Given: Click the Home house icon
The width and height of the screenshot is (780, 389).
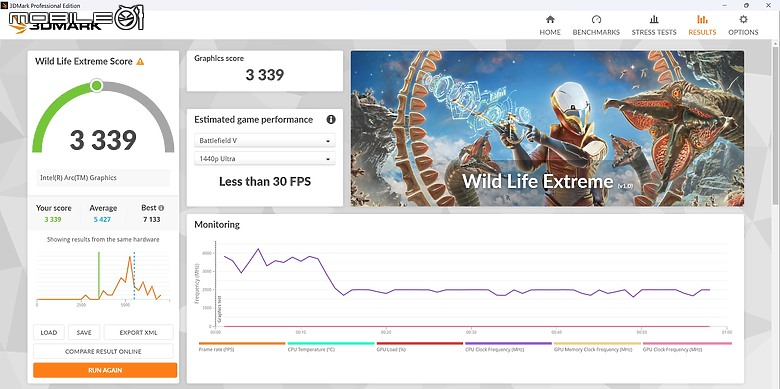Looking at the screenshot, I should tap(550, 19).
